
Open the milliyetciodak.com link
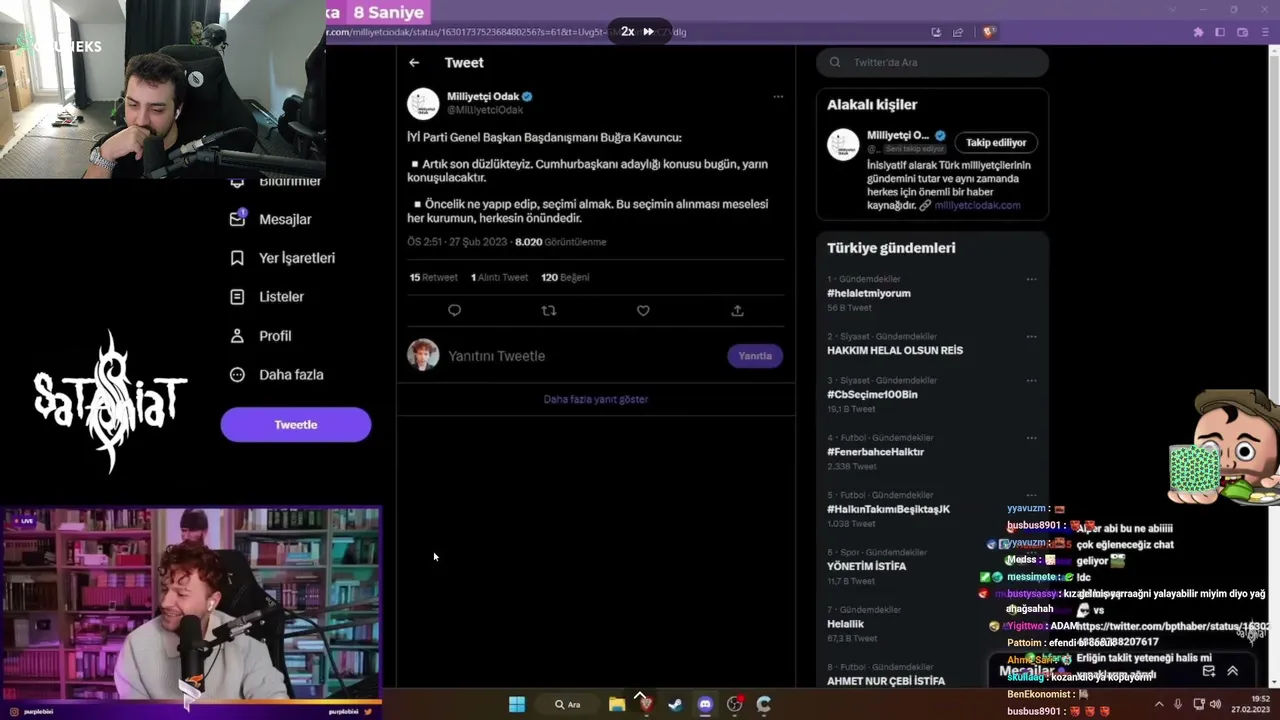pyautogui.click(x=977, y=206)
